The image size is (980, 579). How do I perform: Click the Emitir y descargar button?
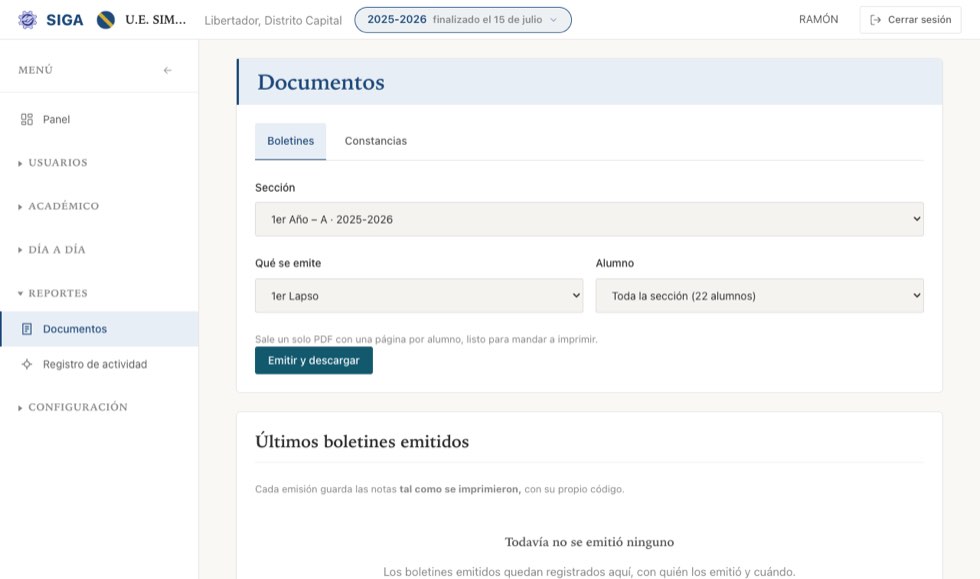click(314, 361)
